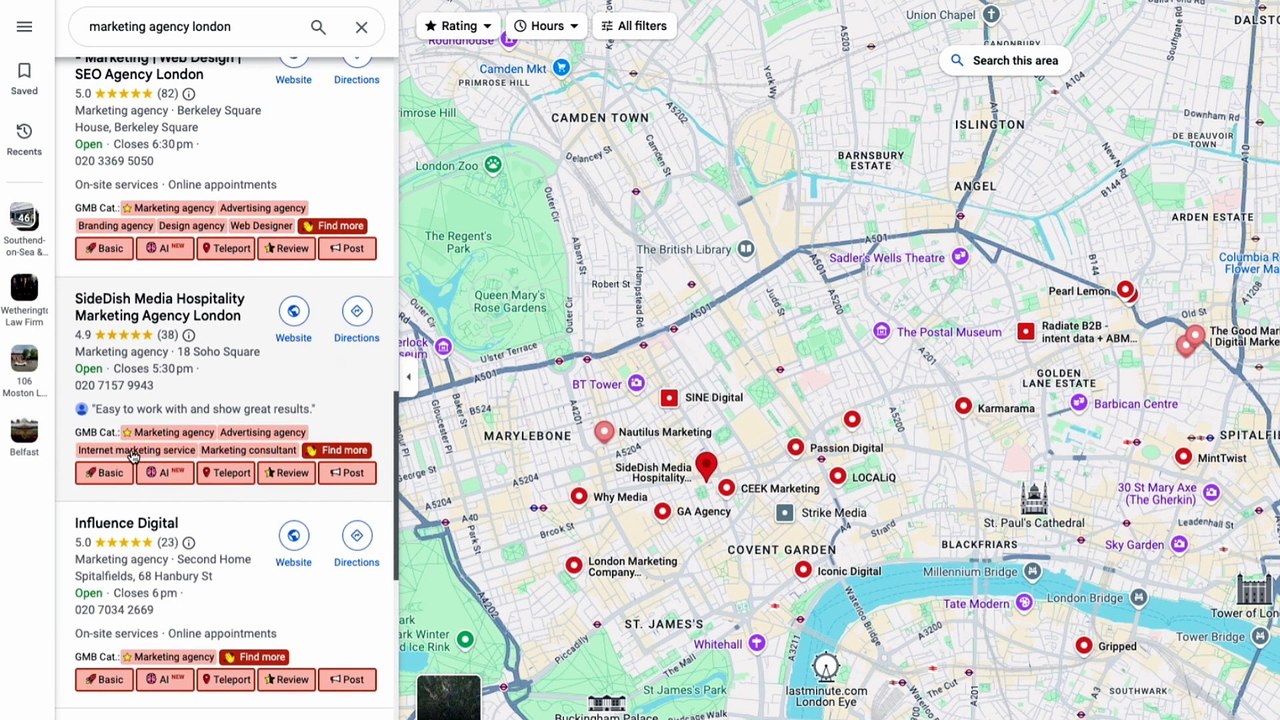Click the results list scrollbar
Viewport: 1280px width, 720px height.
pyautogui.click(x=396, y=485)
